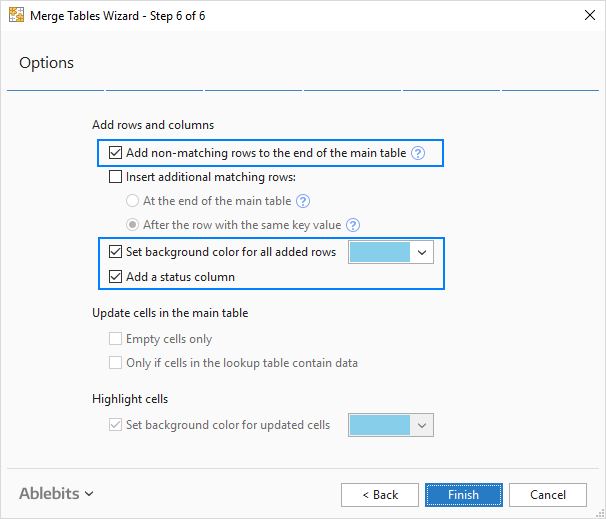Viewport: 606px width, 519px height.
Task: Uncheck the 'Add a status column' option
Action: click(116, 276)
